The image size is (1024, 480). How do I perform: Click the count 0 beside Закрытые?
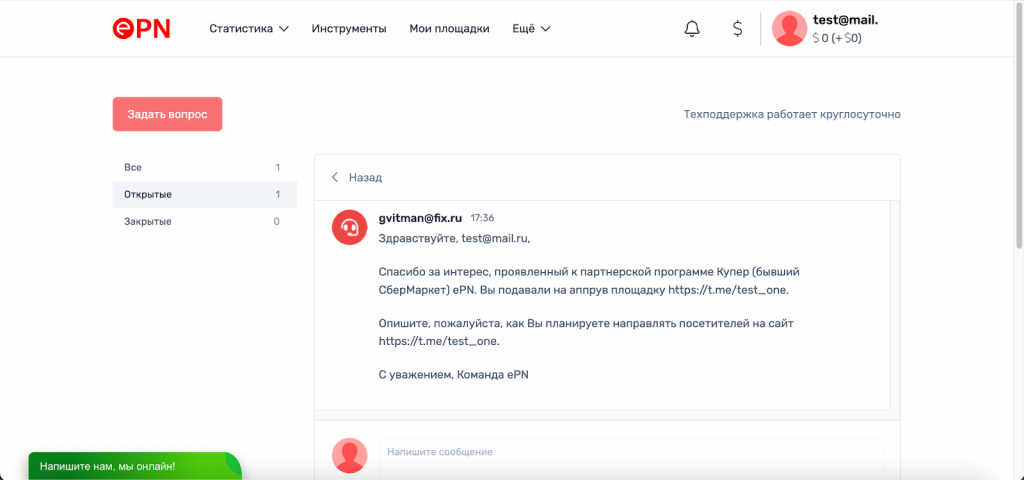[x=276, y=221]
